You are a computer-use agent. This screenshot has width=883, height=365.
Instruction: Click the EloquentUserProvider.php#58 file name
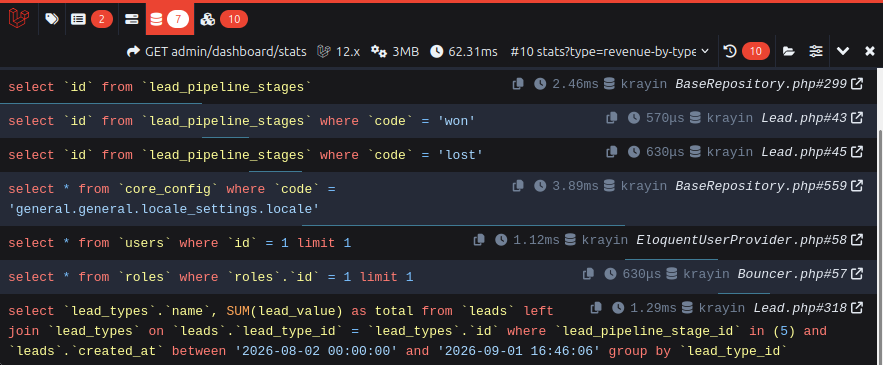point(742,241)
